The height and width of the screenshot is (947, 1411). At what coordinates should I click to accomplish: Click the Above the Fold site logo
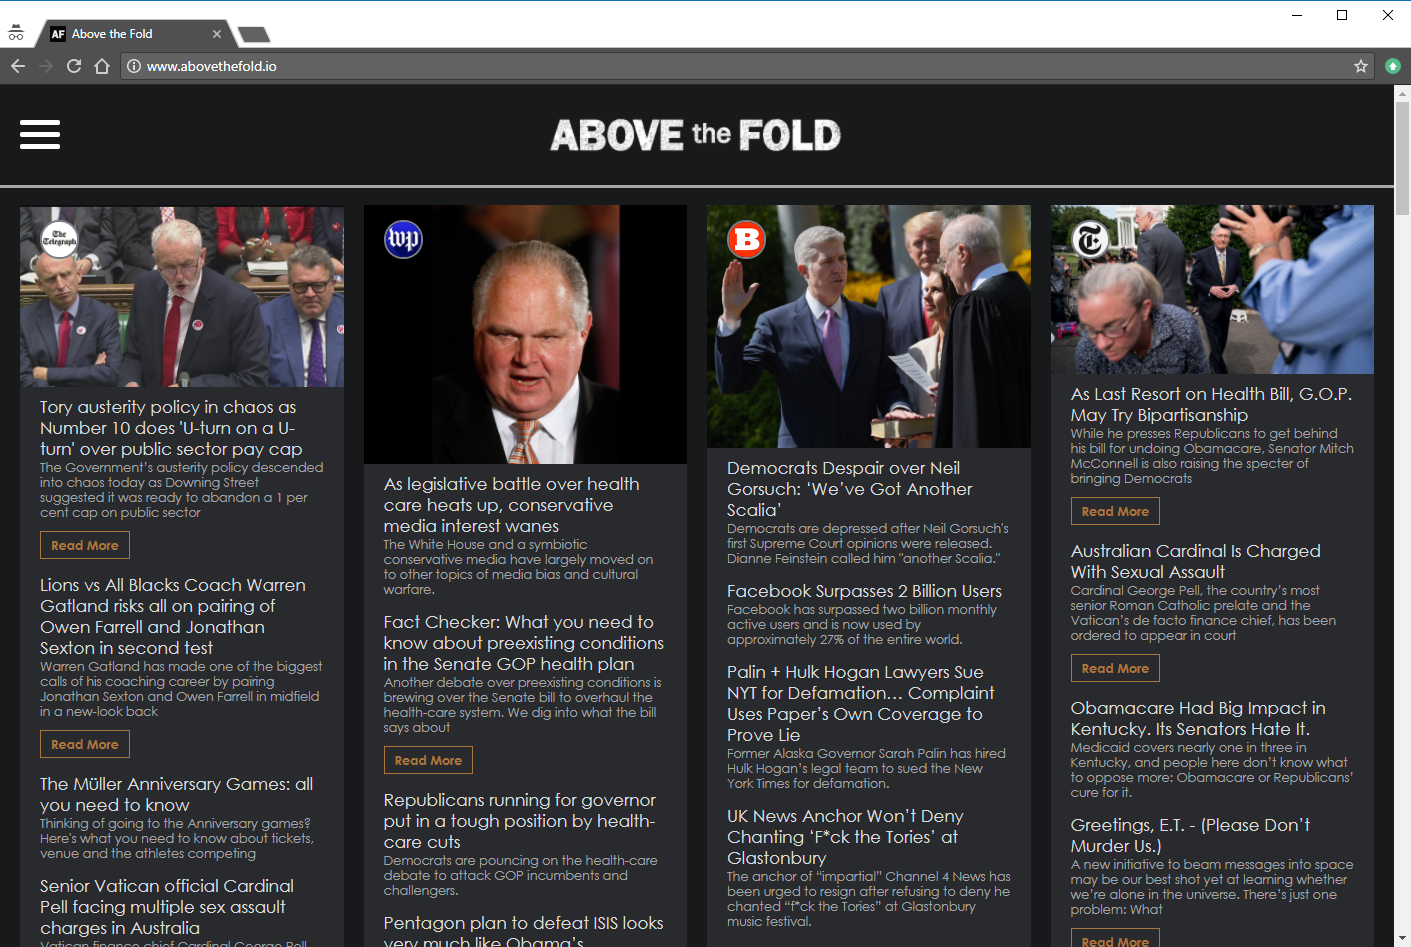point(695,134)
